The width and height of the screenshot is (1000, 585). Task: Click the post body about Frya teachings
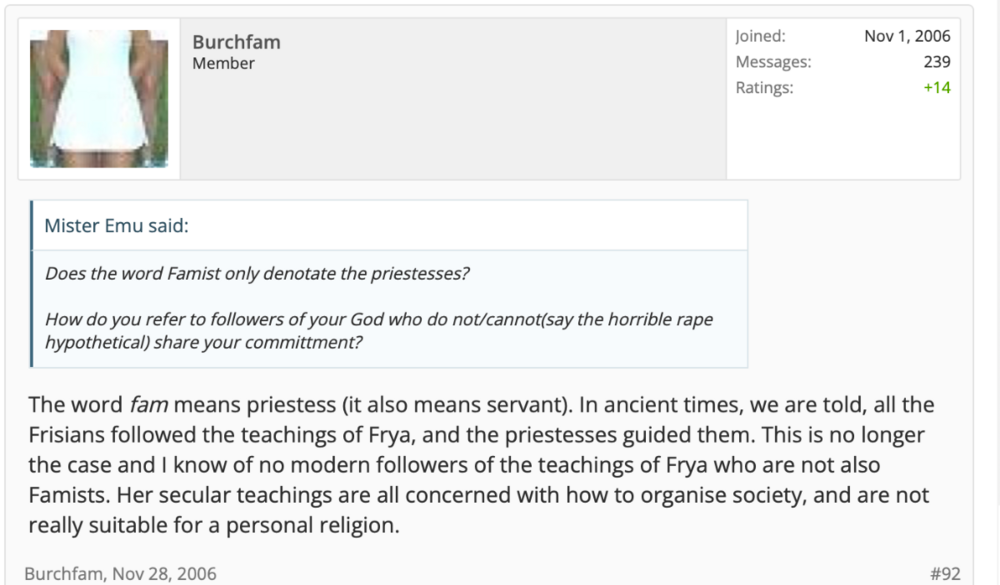[x=482, y=464]
